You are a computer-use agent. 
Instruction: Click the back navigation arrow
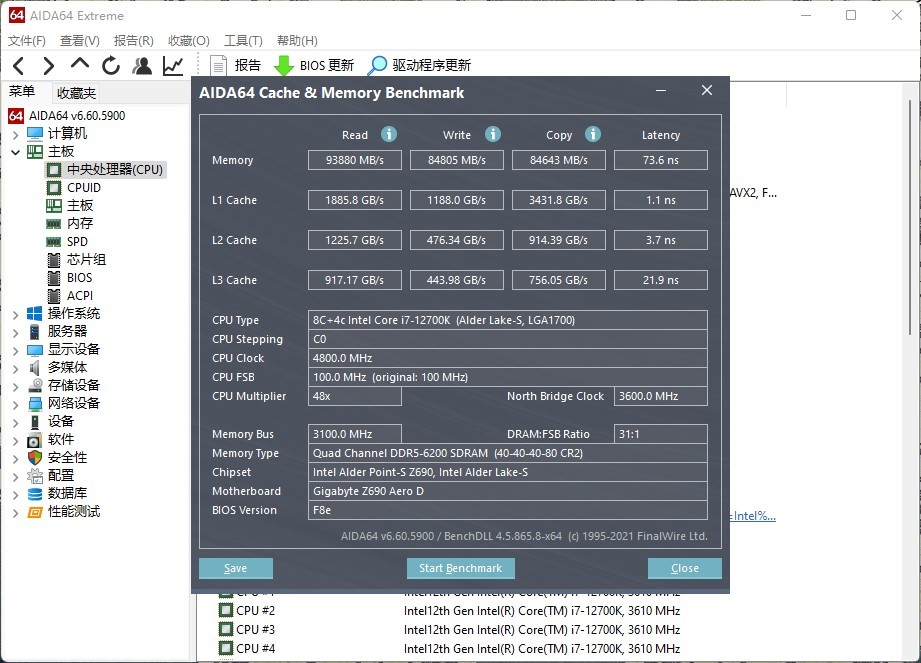[x=20, y=65]
